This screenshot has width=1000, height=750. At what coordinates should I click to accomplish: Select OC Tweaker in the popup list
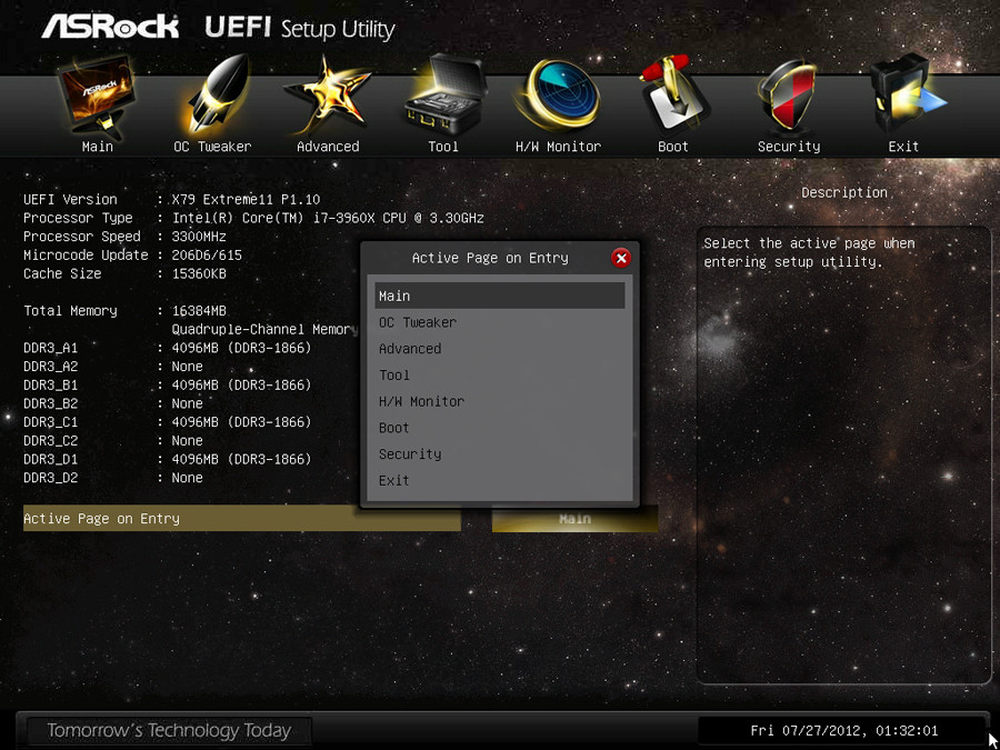[499, 322]
